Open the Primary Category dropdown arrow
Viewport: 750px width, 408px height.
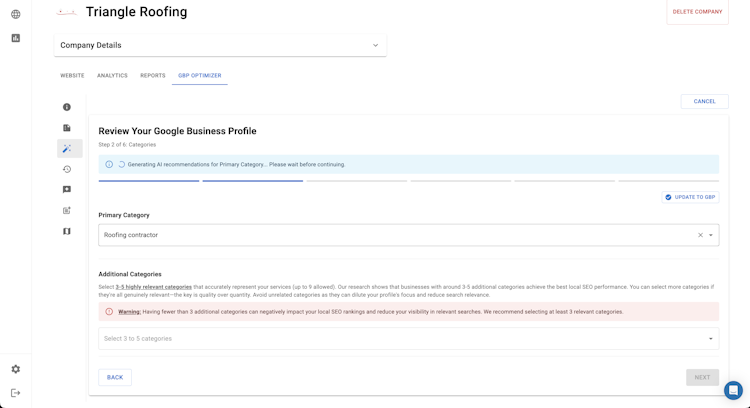click(711, 235)
